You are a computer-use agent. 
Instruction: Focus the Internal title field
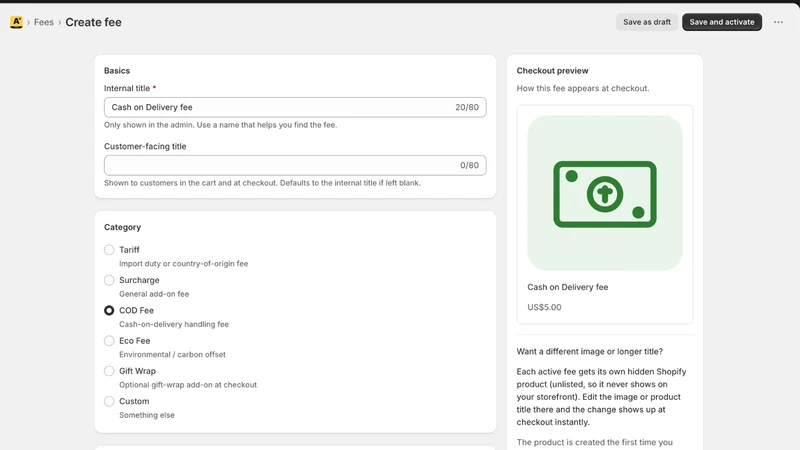click(295, 107)
